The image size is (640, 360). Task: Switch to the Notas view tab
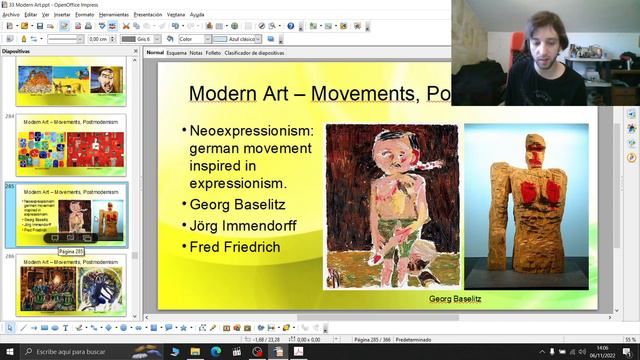coord(196,53)
